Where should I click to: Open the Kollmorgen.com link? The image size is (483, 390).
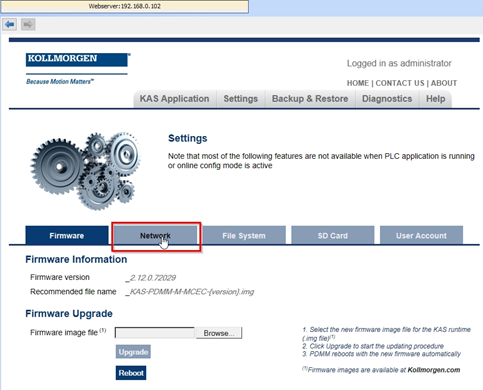pyautogui.click(x=434, y=370)
